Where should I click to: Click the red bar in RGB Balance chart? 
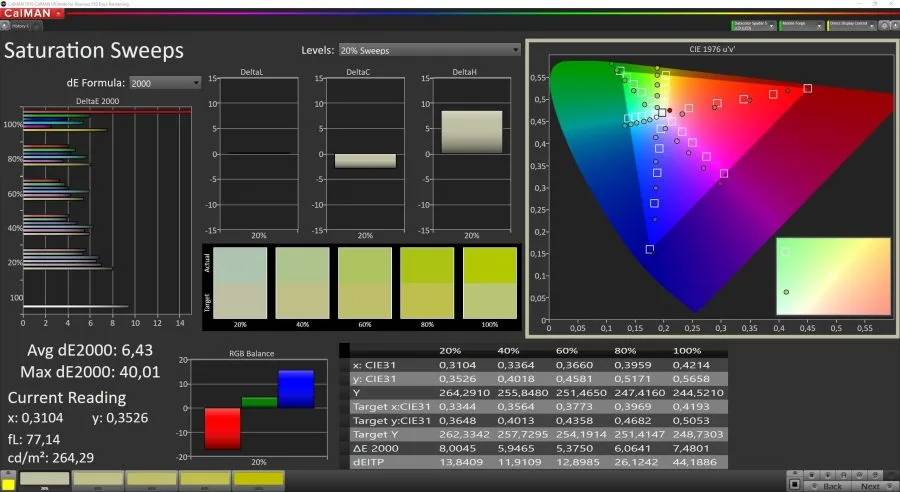(222, 428)
